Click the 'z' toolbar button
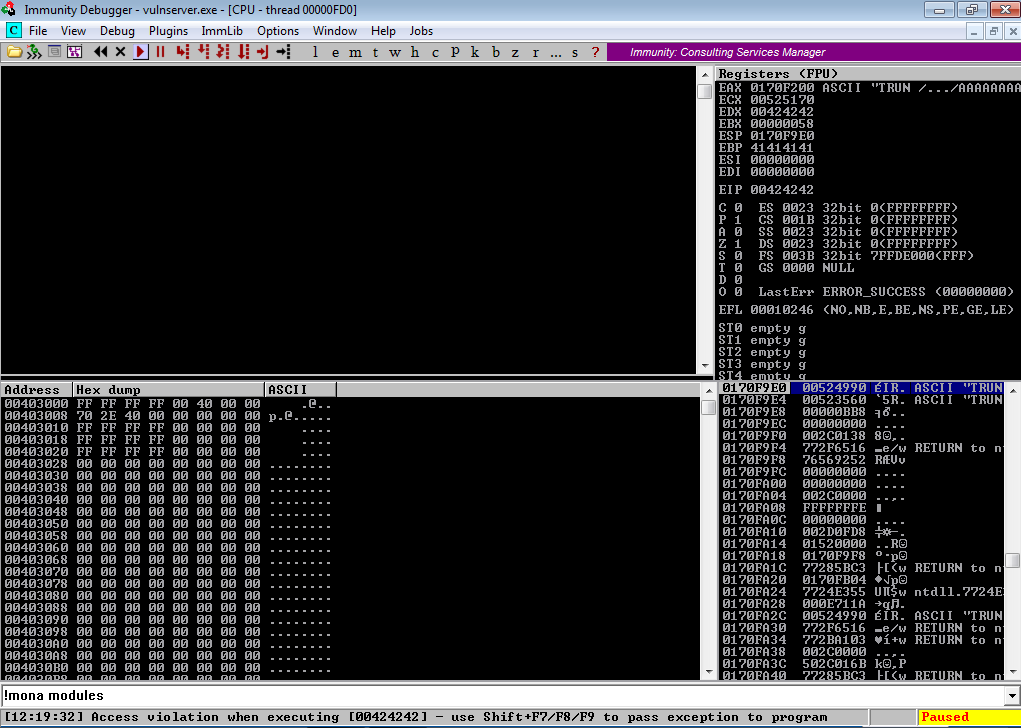 (x=515, y=52)
